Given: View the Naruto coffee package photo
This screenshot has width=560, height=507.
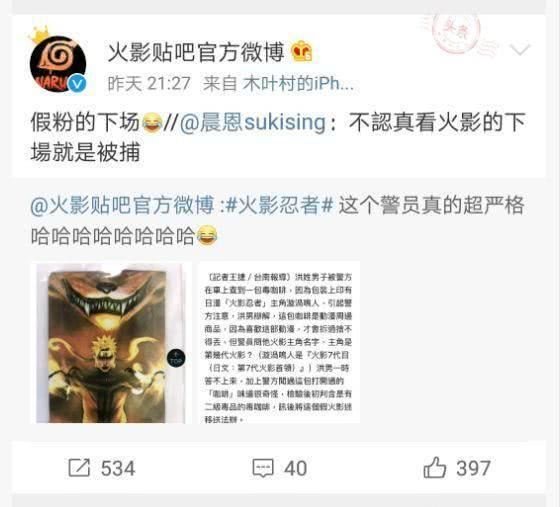Looking at the screenshot, I should [x=111, y=343].
